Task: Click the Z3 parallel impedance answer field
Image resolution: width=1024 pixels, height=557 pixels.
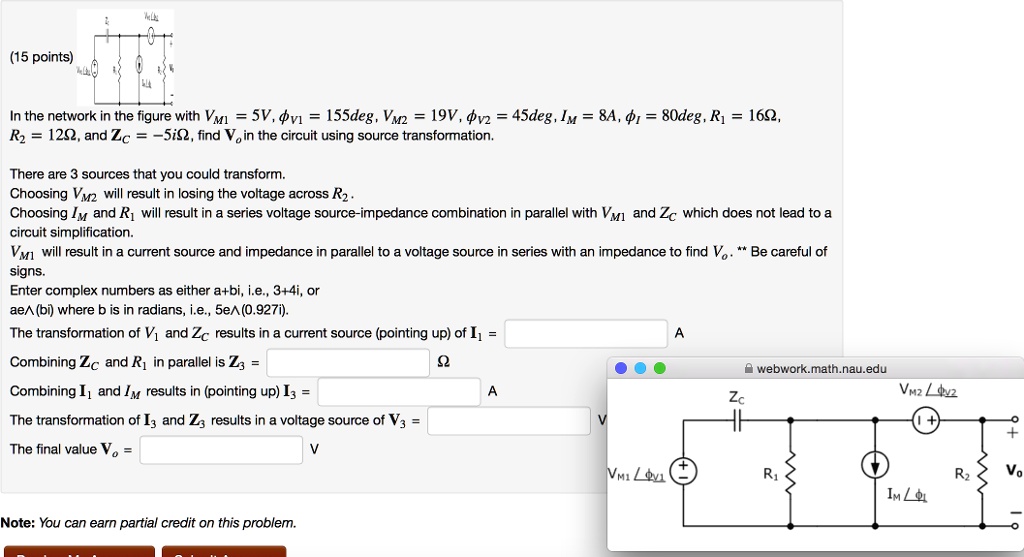Action: (348, 362)
